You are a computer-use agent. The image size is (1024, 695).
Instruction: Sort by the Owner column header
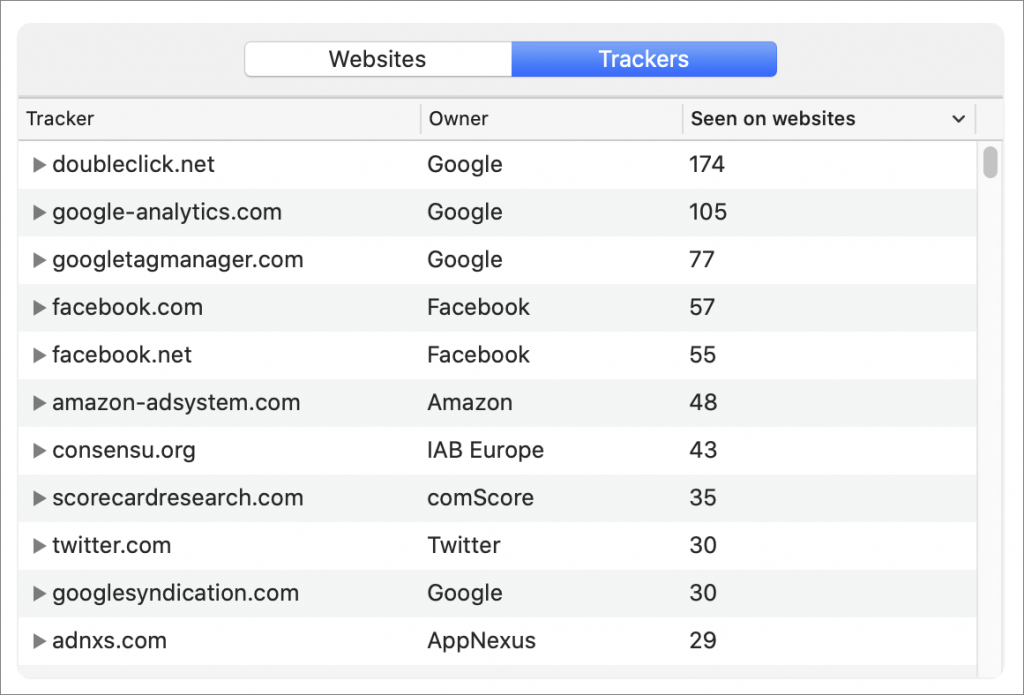pyautogui.click(x=458, y=119)
